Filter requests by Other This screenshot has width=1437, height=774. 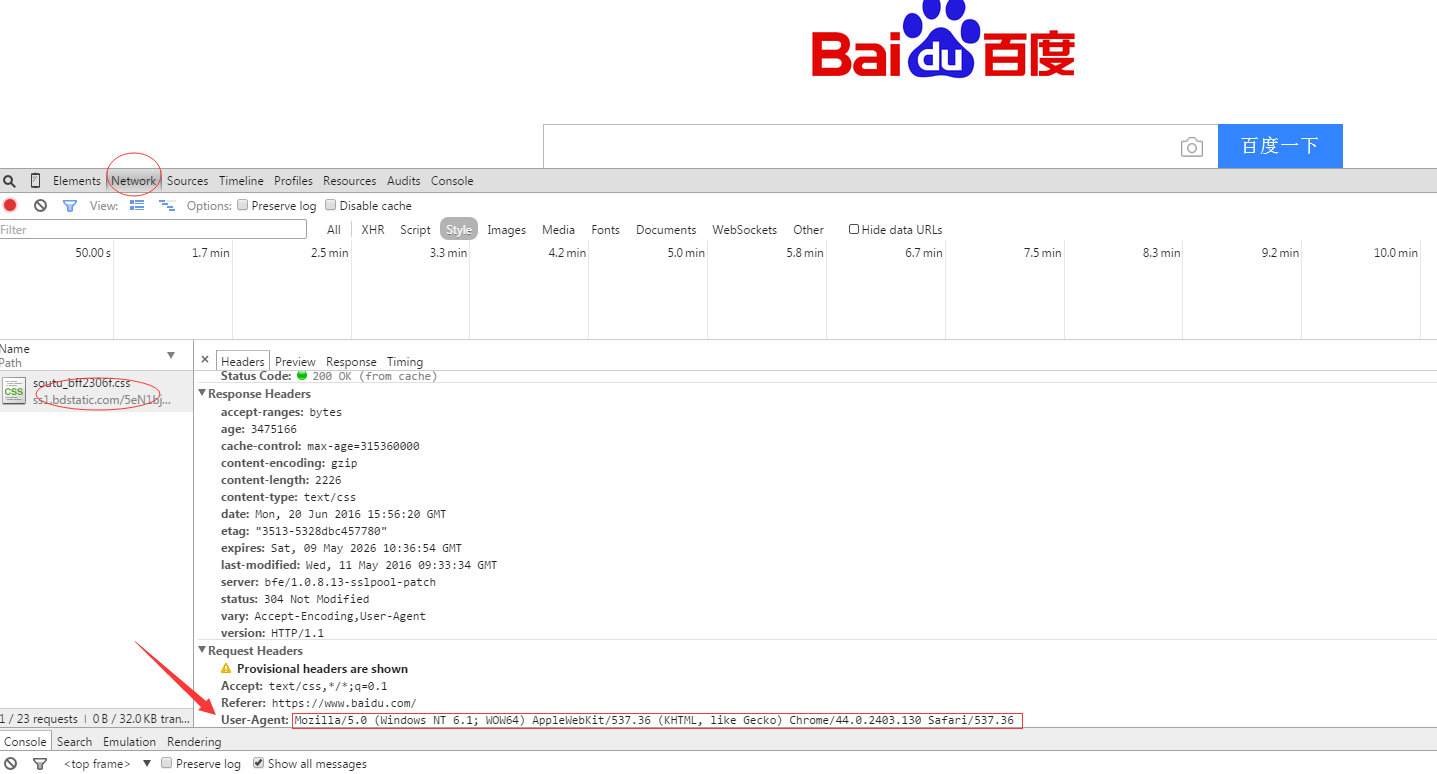click(809, 229)
